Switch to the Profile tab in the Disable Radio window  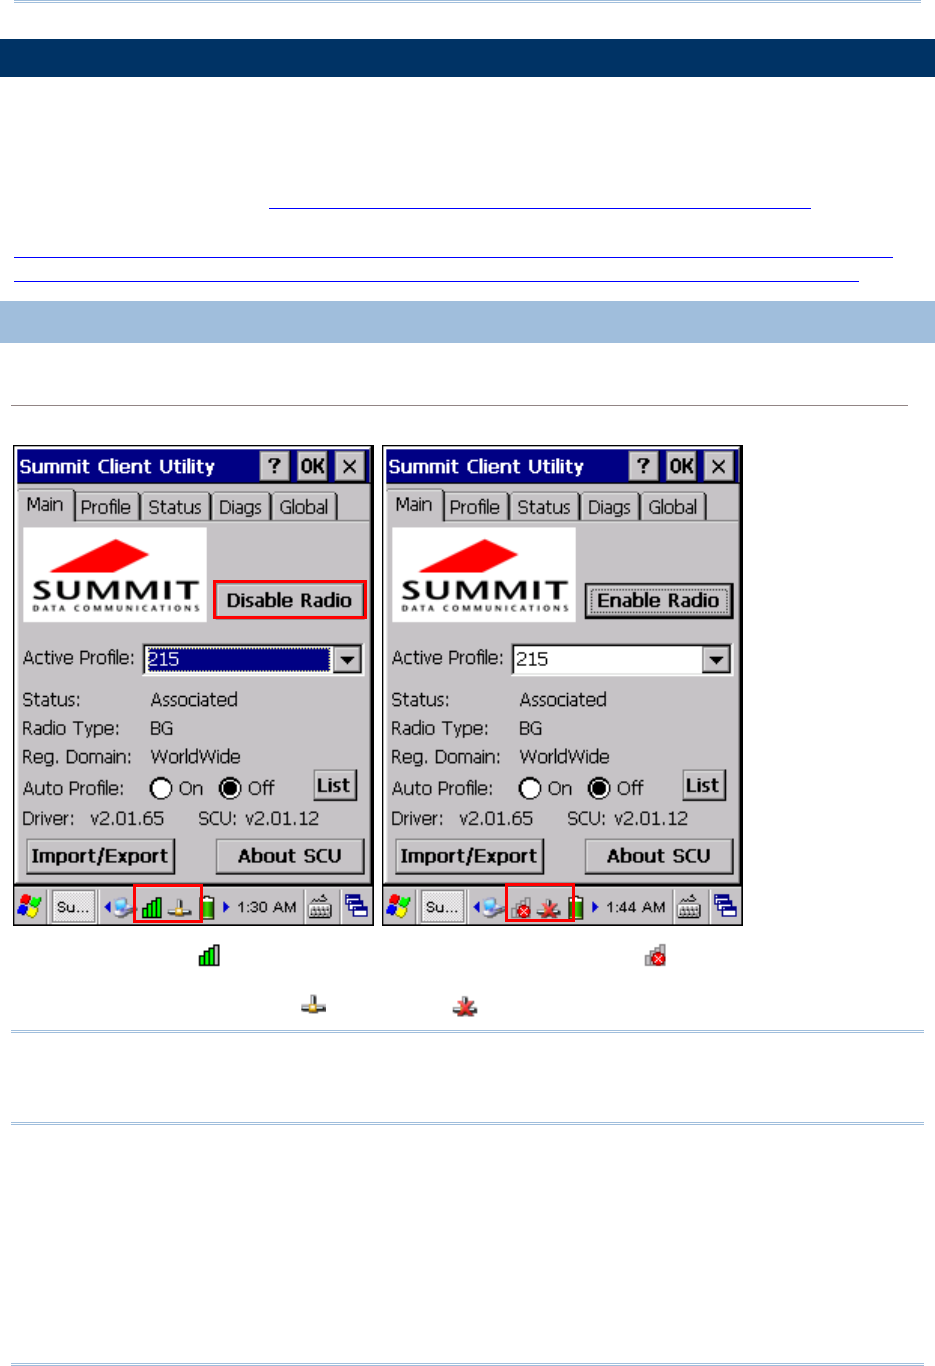(106, 507)
